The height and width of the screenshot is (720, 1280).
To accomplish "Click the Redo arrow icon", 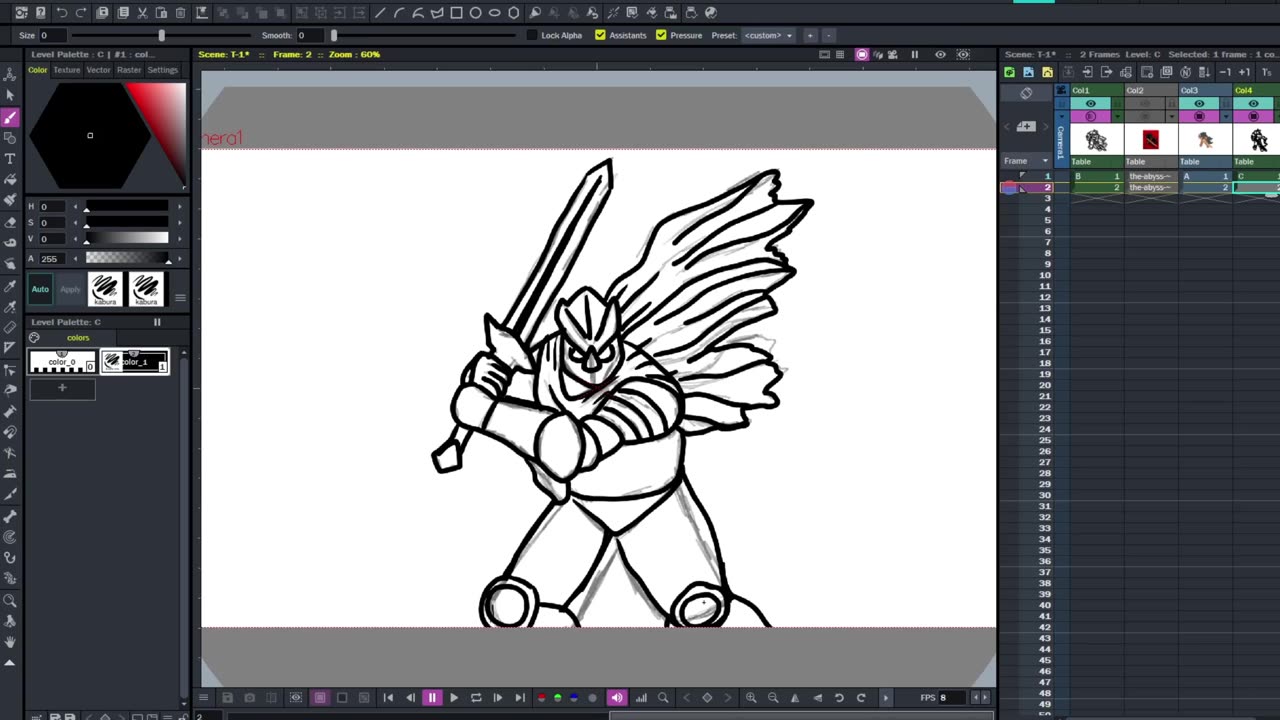I will [82, 13].
